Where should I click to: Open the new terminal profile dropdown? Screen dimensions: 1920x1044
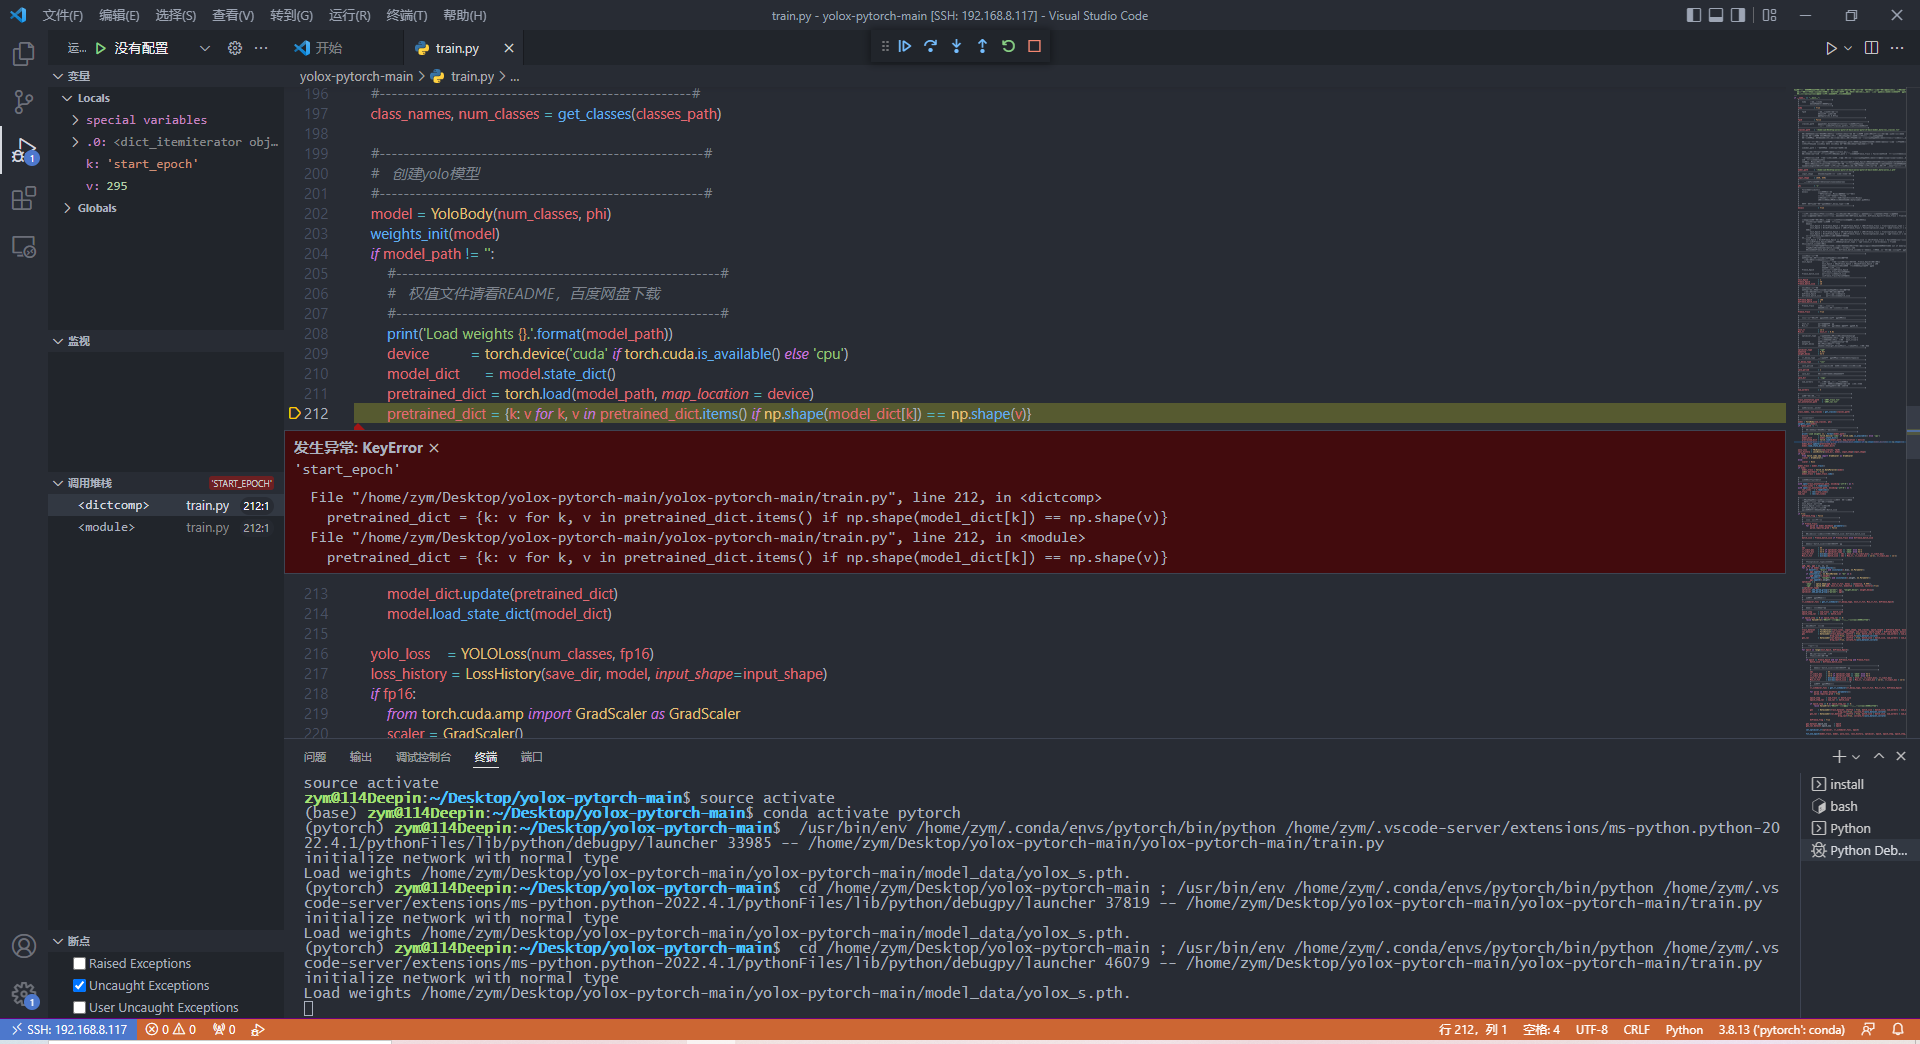(1857, 757)
